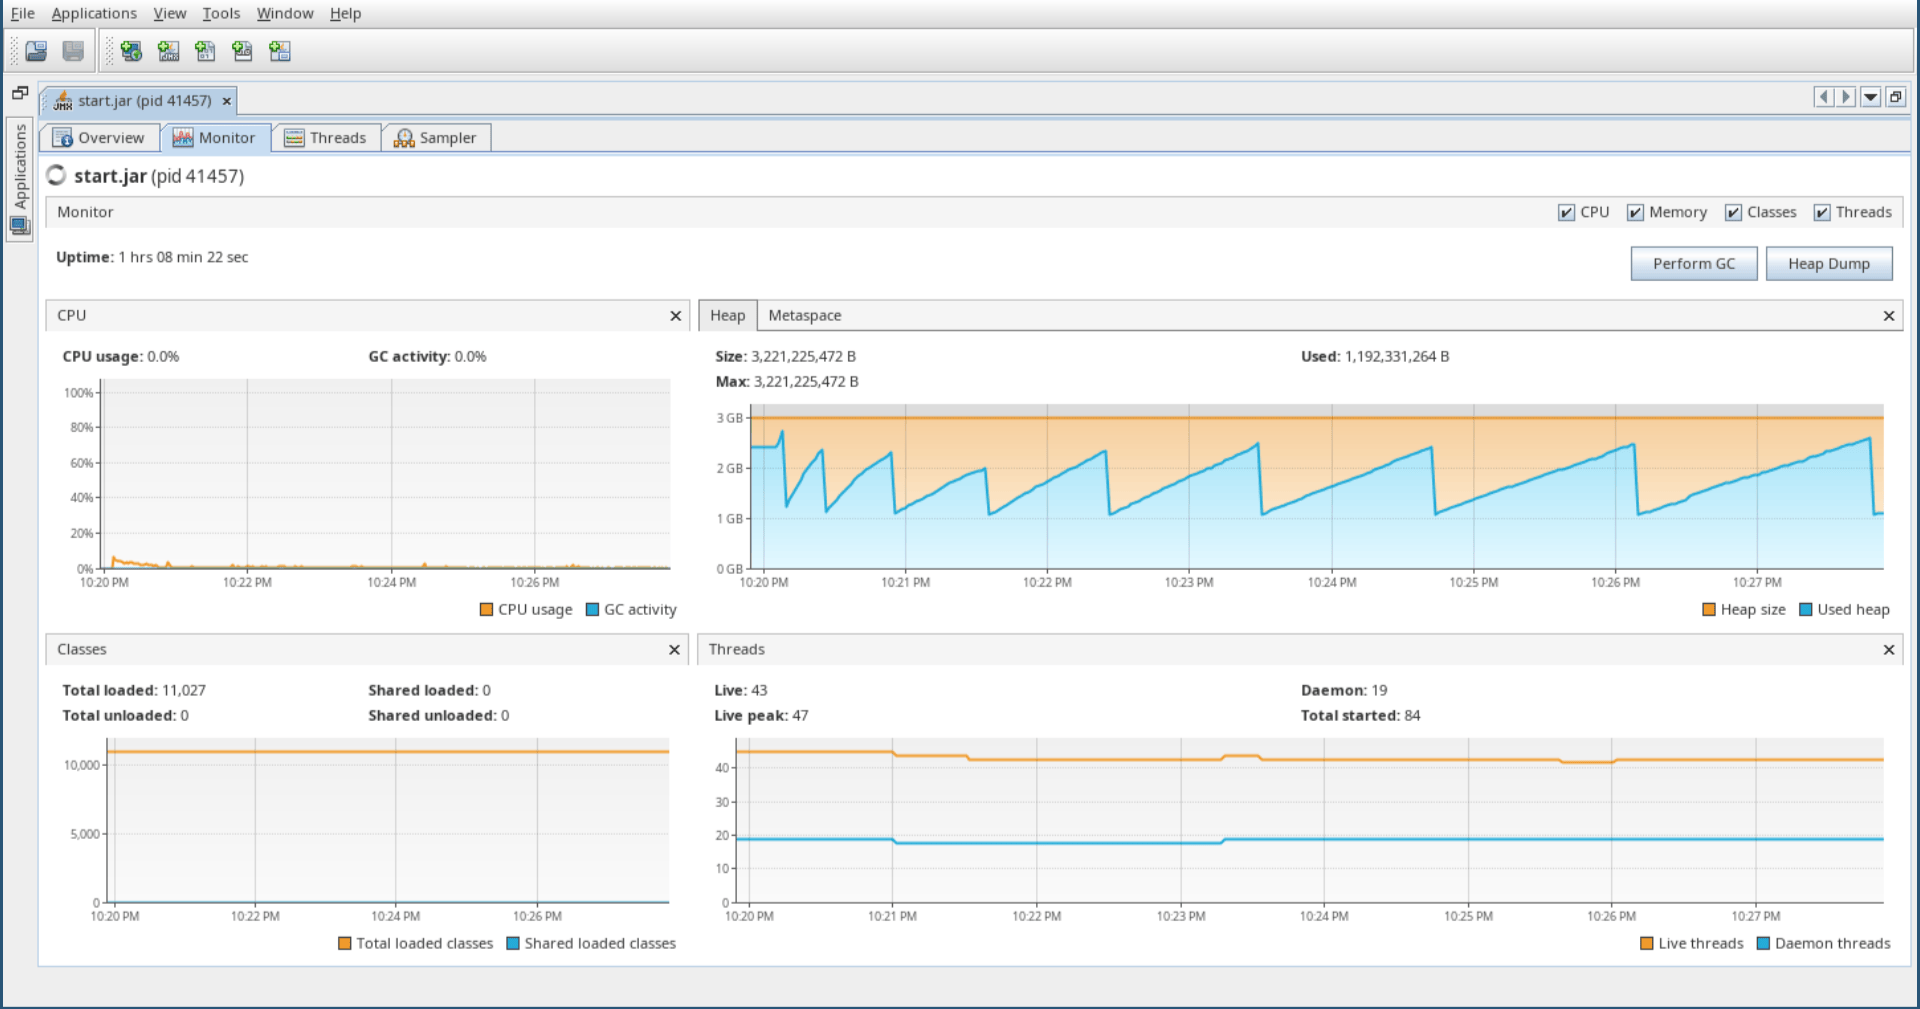
Task: Click the Used: 1,192,331,264 B value
Action: [1374, 357]
